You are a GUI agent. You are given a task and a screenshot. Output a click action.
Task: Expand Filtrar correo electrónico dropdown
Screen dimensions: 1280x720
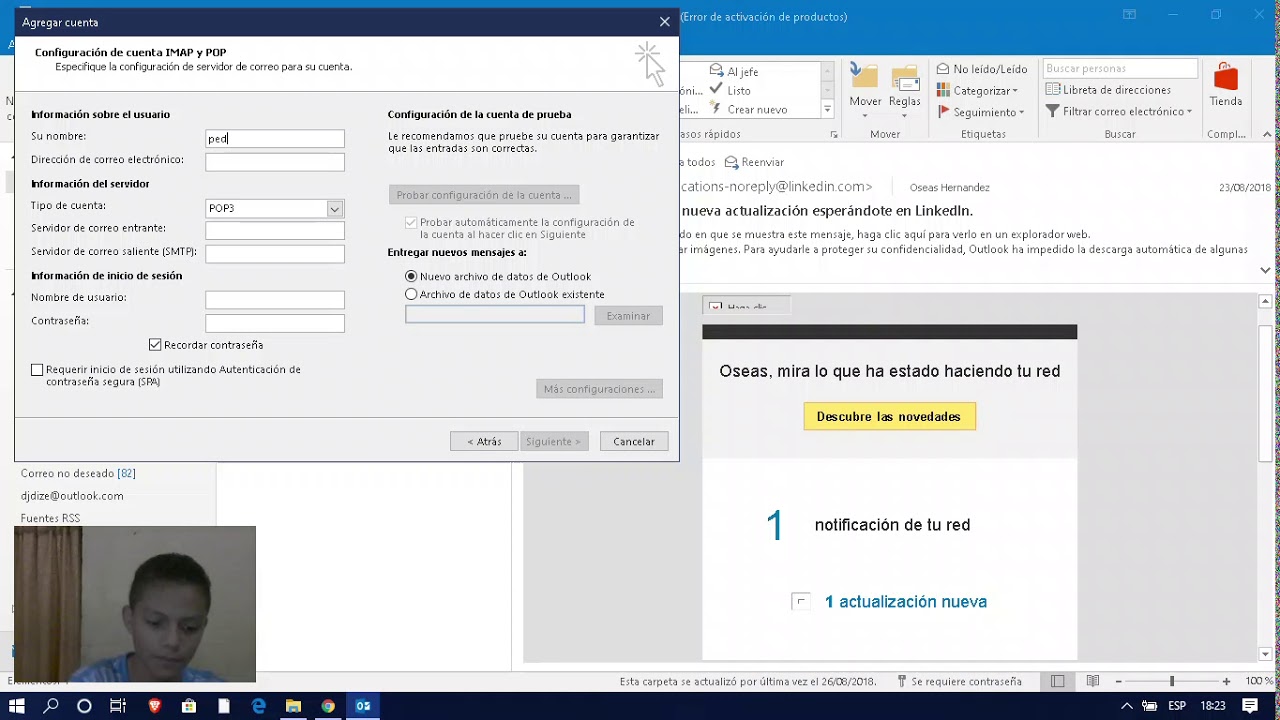click(1189, 112)
